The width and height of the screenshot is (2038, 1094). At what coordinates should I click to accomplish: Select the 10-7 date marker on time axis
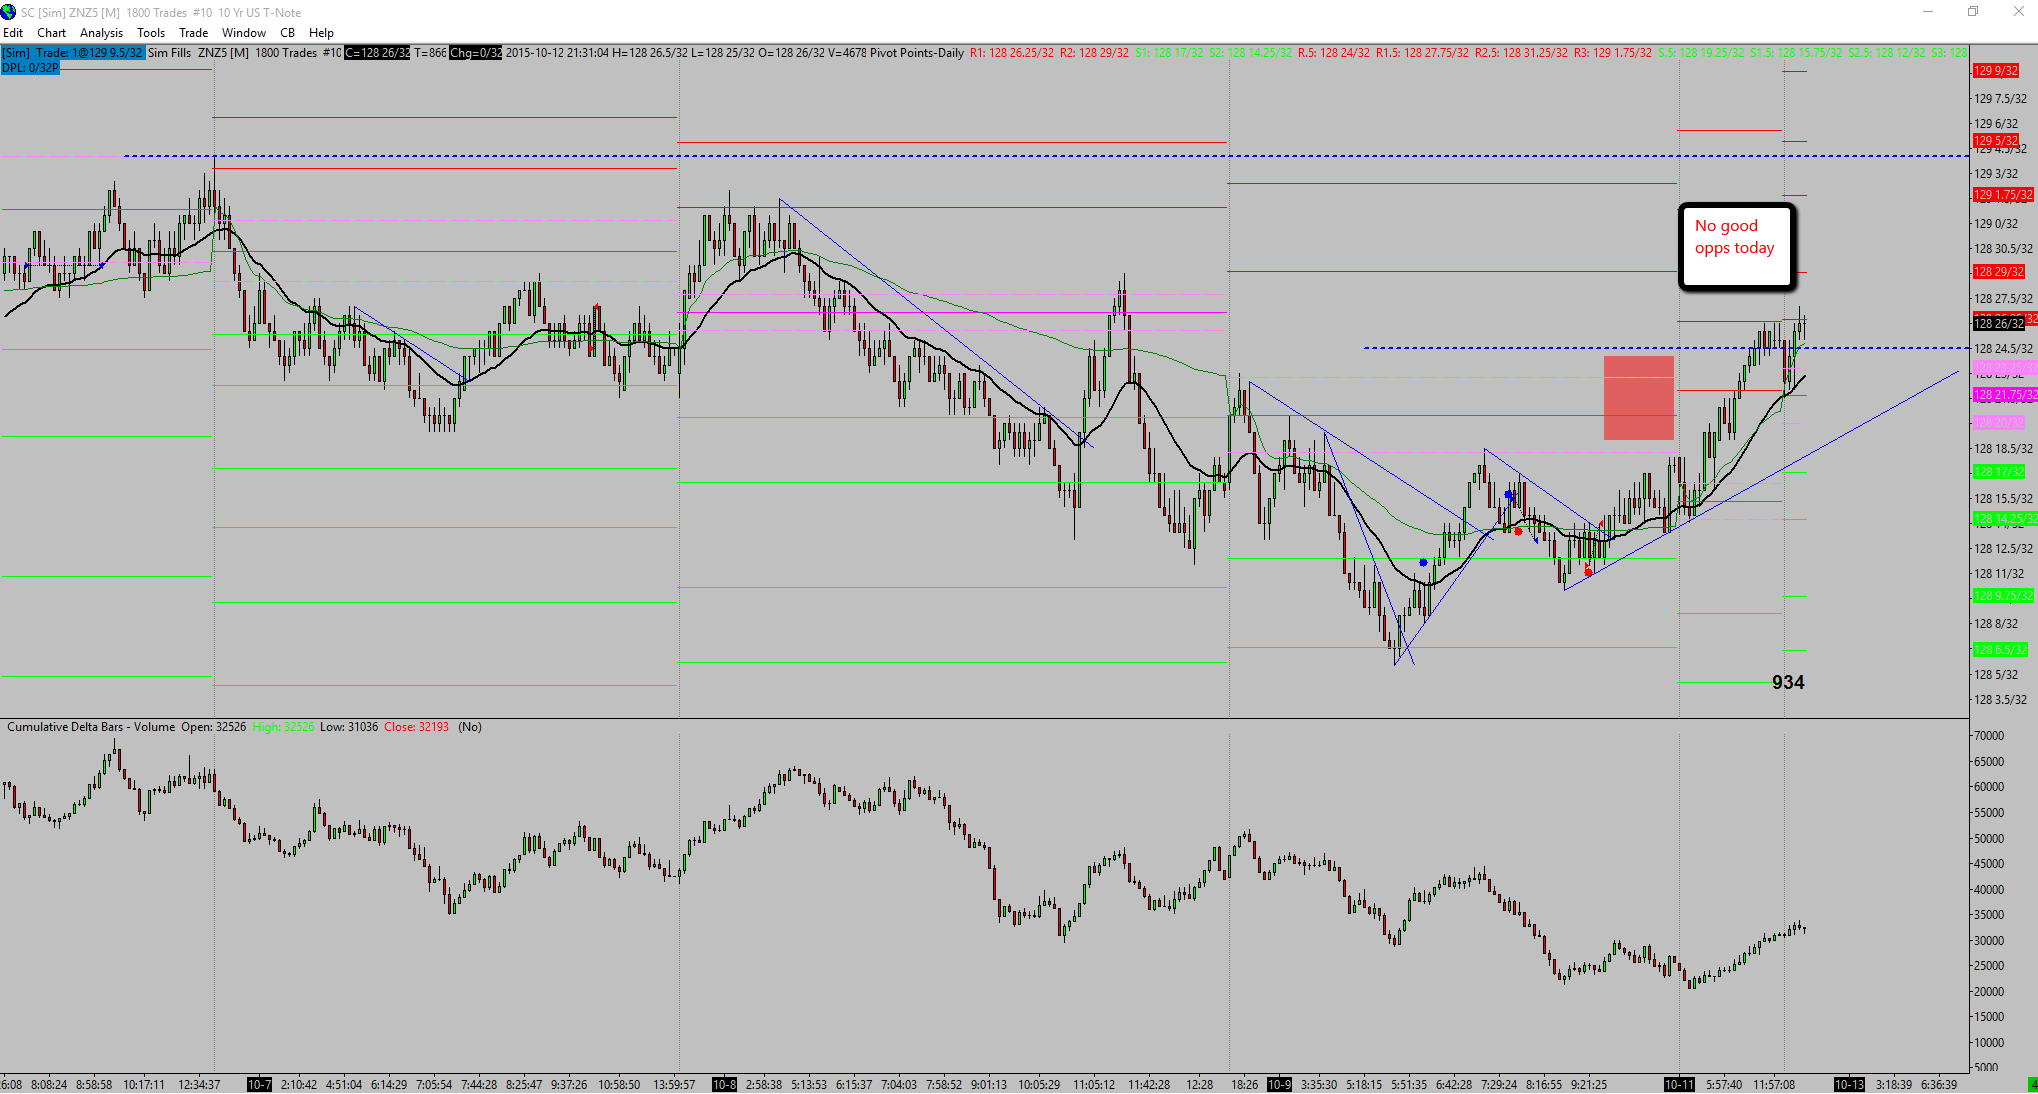[259, 1085]
